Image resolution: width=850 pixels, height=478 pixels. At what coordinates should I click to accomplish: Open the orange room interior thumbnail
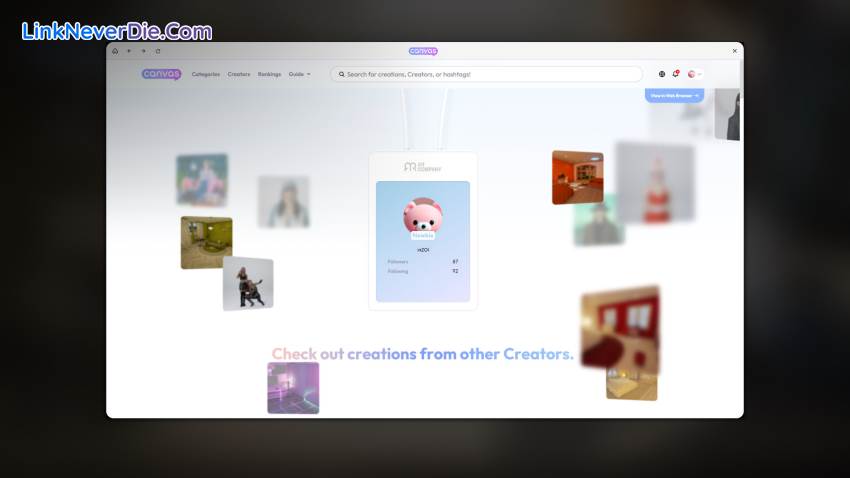577,177
